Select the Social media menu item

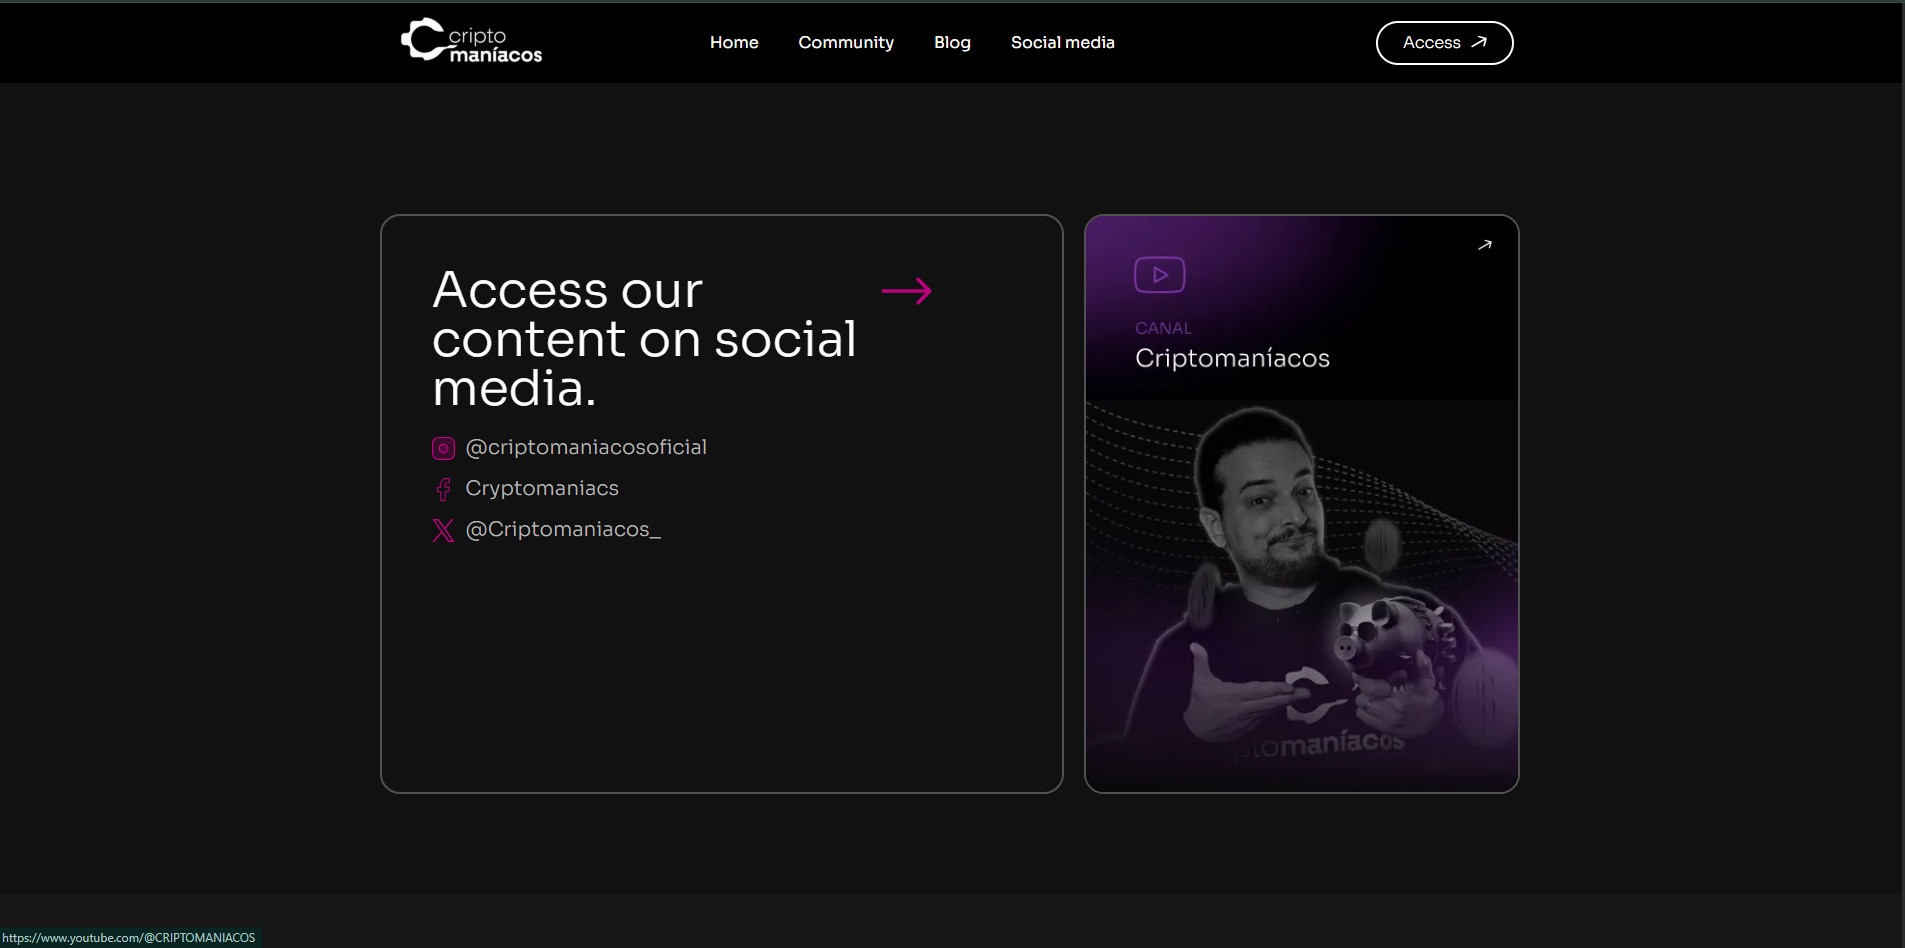(1062, 42)
